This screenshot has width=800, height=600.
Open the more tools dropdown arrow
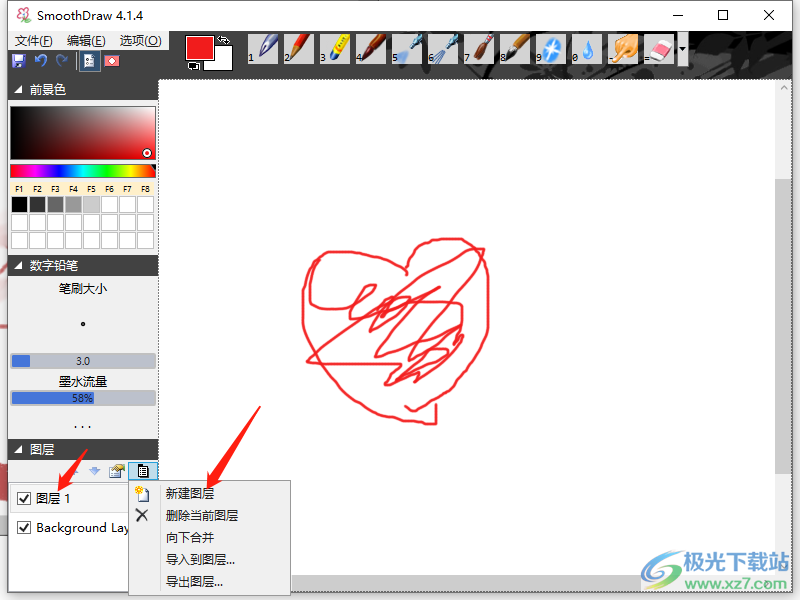[x=682, y=49]
